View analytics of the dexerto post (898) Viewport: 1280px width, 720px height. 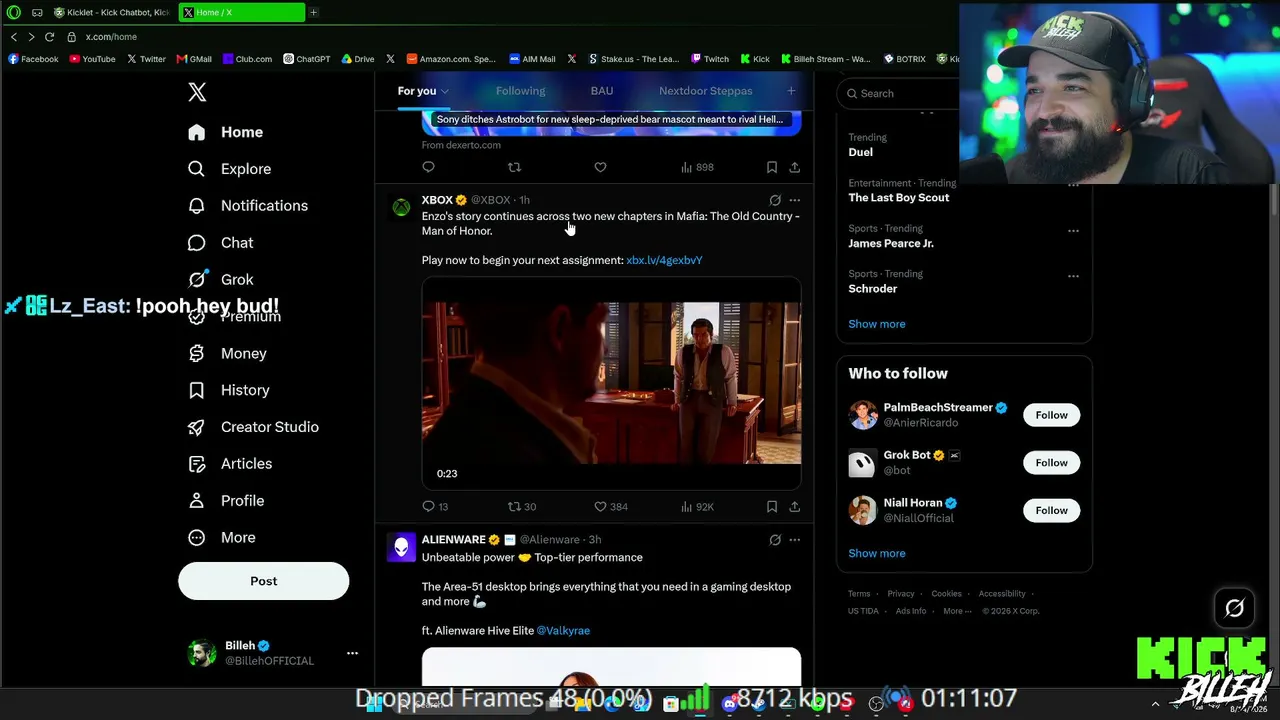click(696, 167)
